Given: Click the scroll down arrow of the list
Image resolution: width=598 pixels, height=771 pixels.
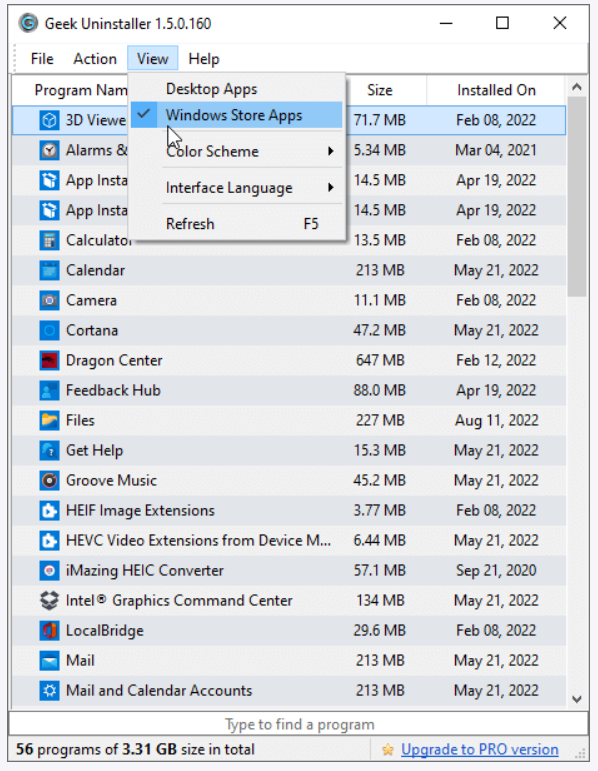Looking at the screenshot, I should coord(577,699).
